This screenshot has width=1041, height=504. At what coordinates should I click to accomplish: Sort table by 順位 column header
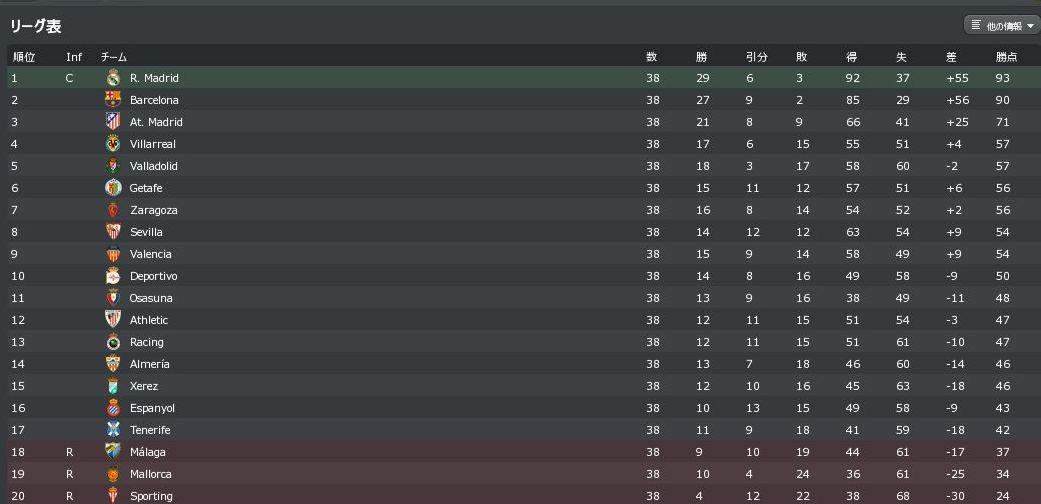(x=24, y=57)
